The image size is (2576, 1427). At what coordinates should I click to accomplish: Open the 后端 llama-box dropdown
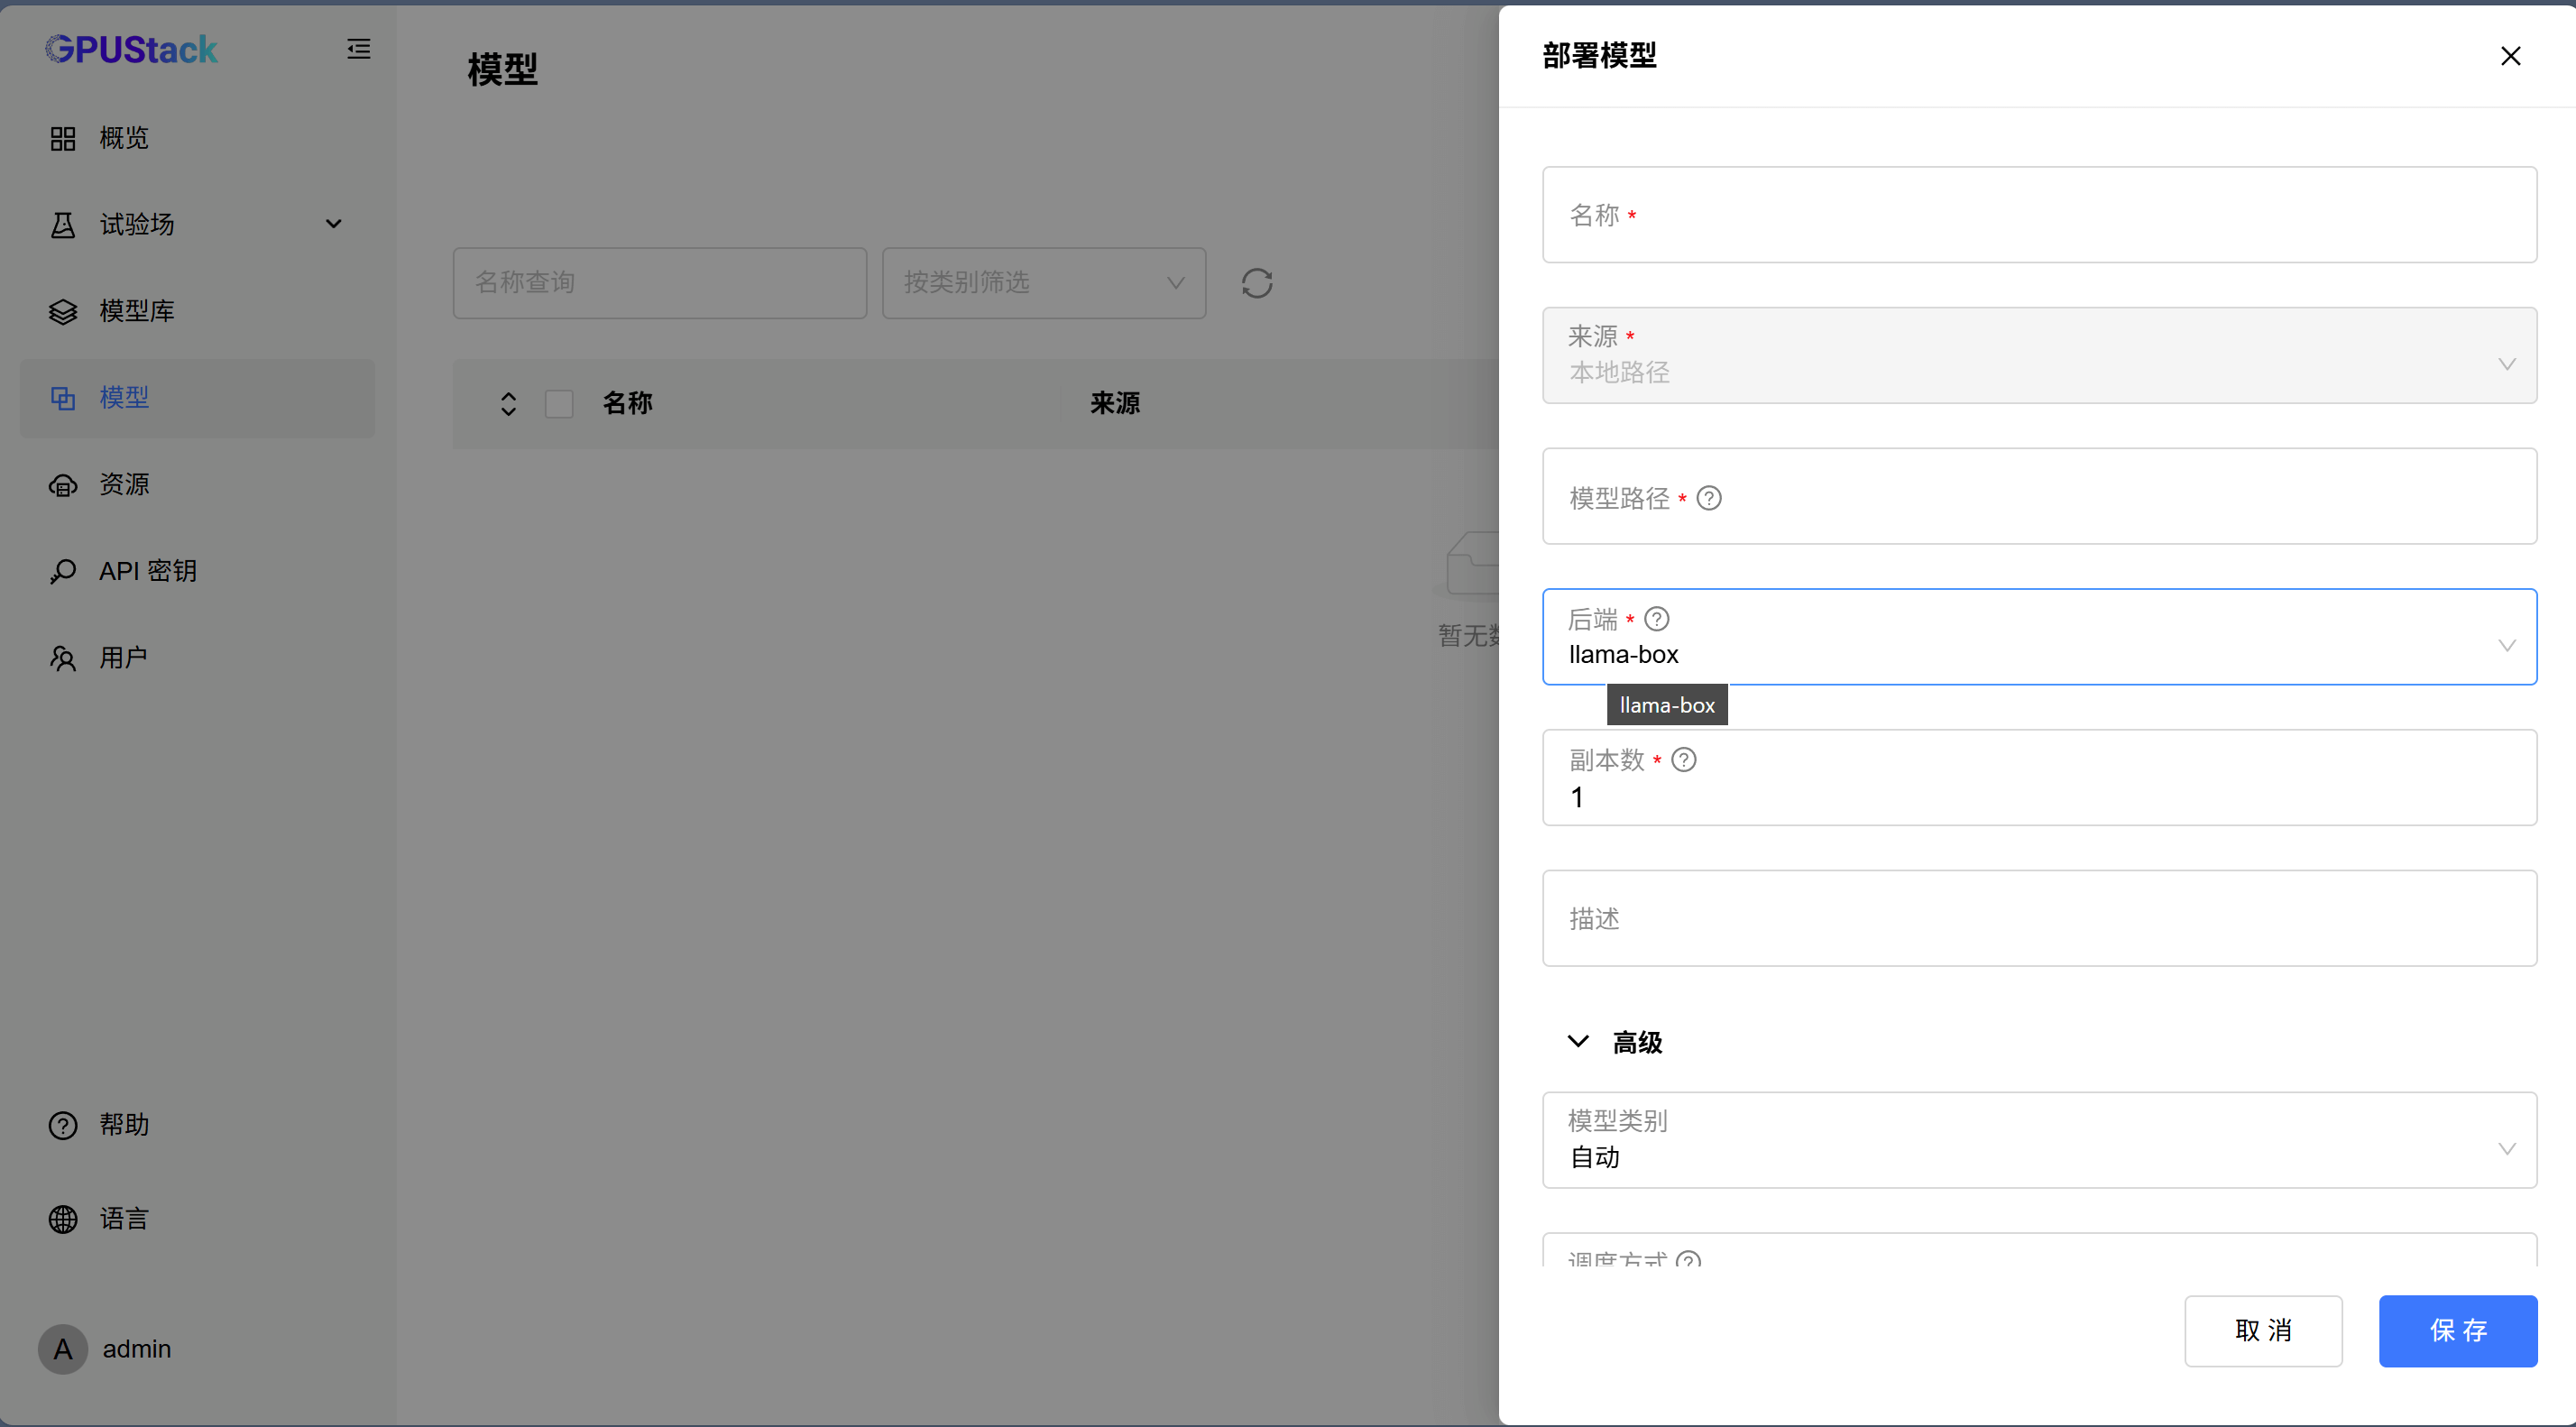2038,637
